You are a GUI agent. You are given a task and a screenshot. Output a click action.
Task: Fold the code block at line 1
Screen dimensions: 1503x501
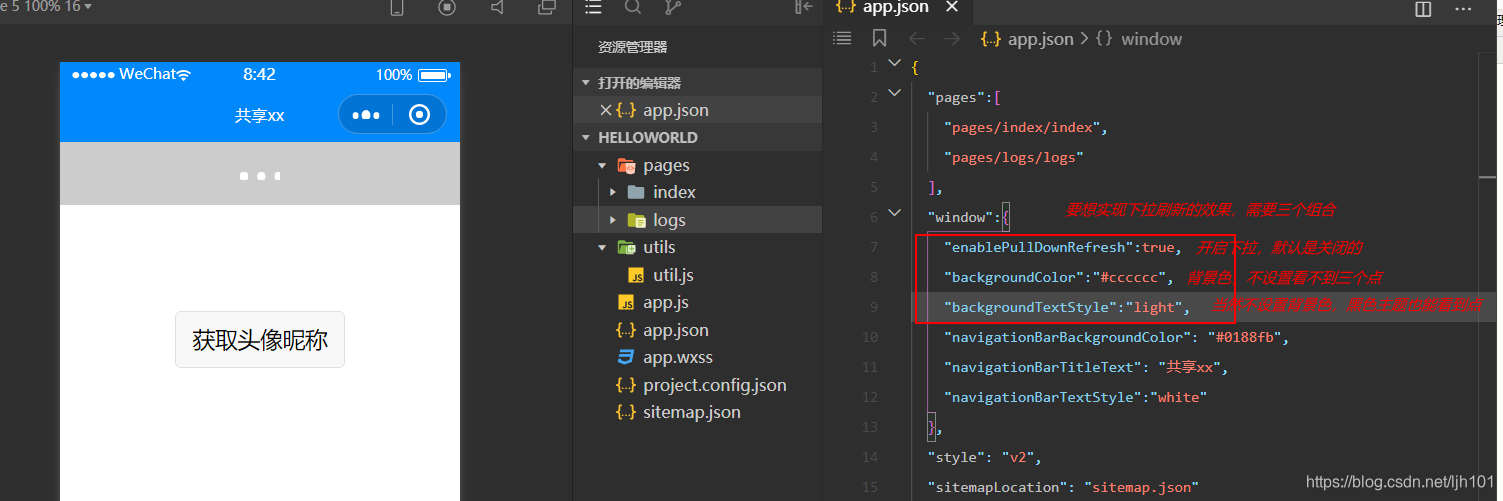(895, 64)
